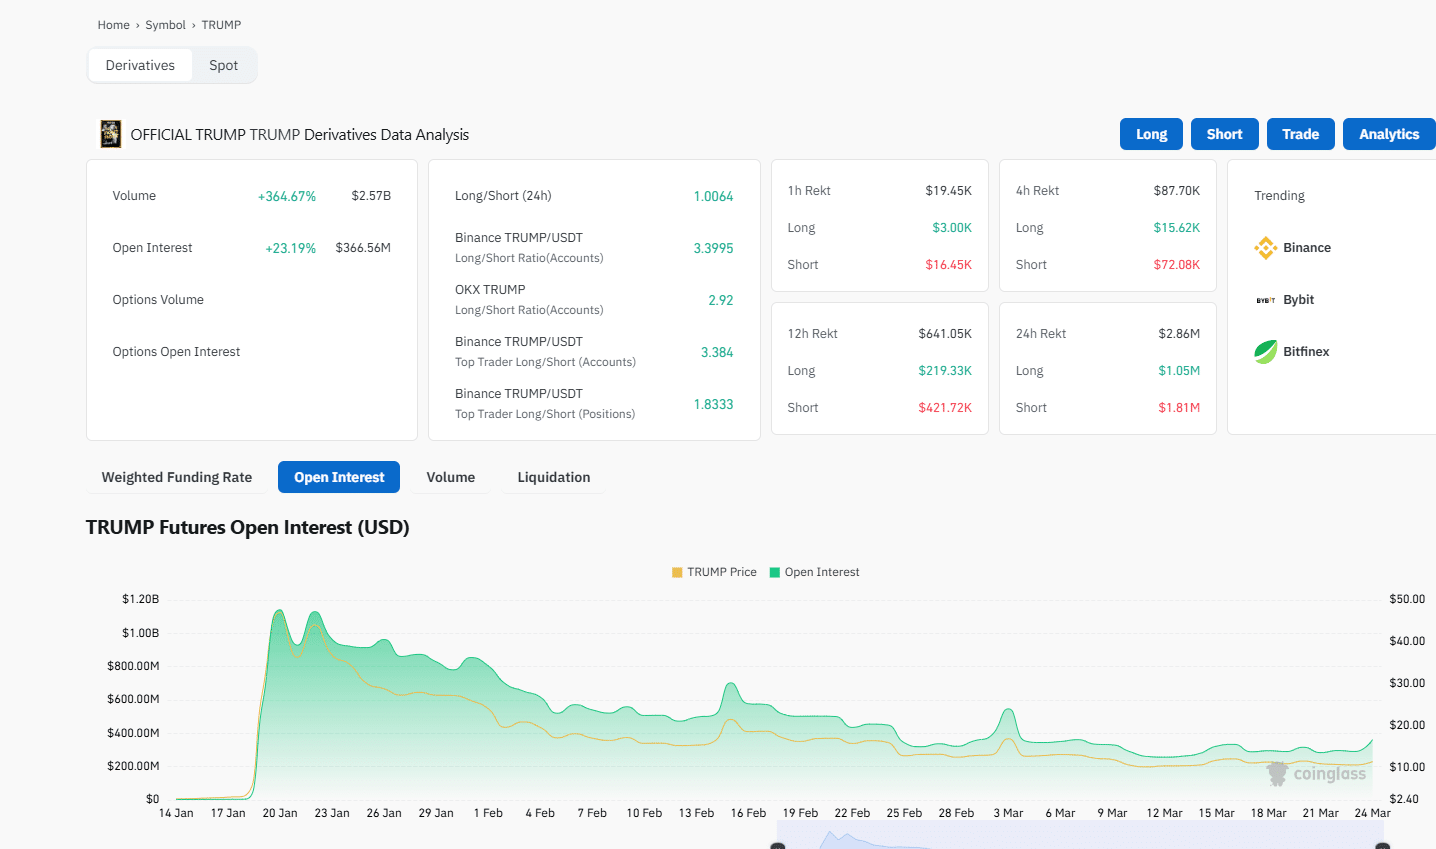Click the Trending heading
The width and height of the screenshot is (1436, 849).
coord(1279,196)
